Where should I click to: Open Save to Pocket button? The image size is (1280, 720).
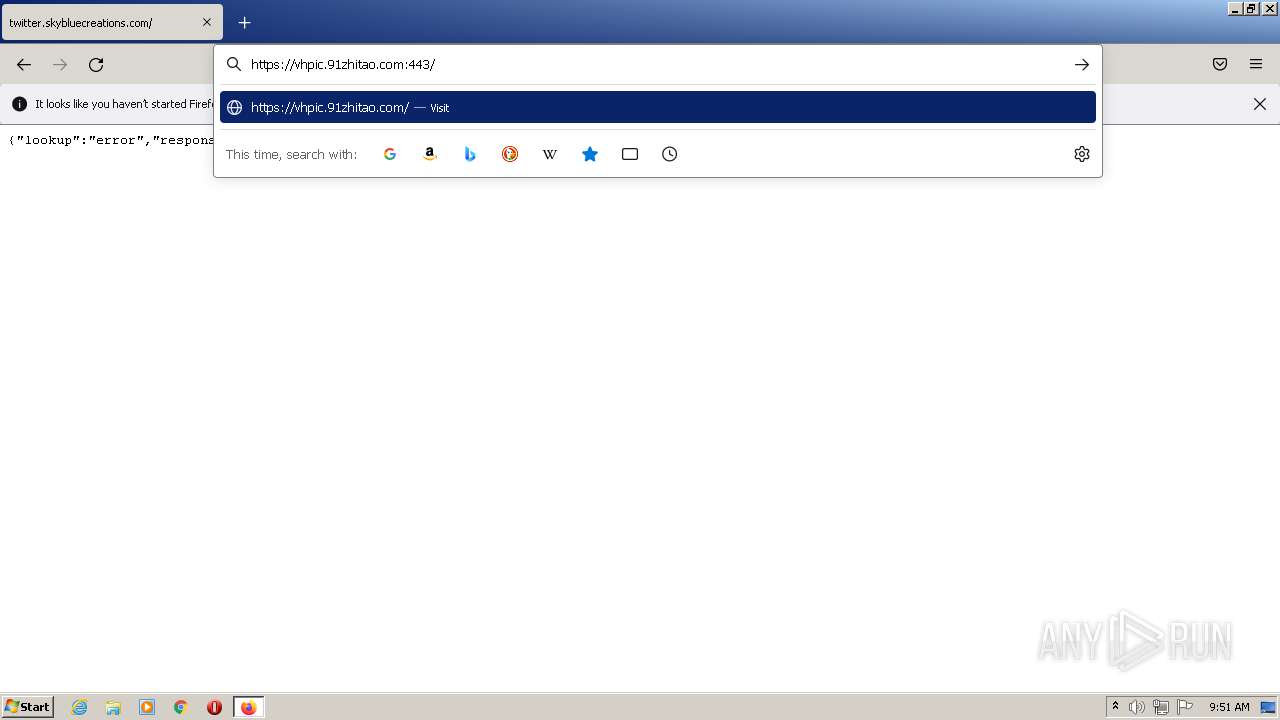coord(1220,64)
